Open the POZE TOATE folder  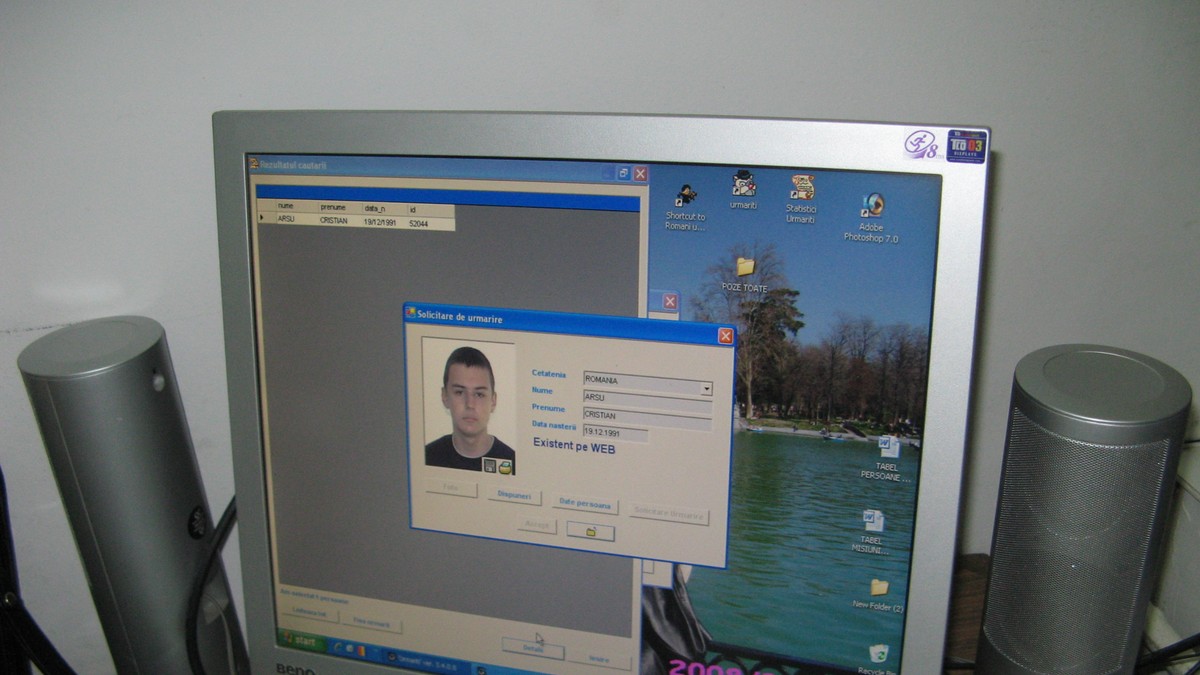tap(745, 274)
